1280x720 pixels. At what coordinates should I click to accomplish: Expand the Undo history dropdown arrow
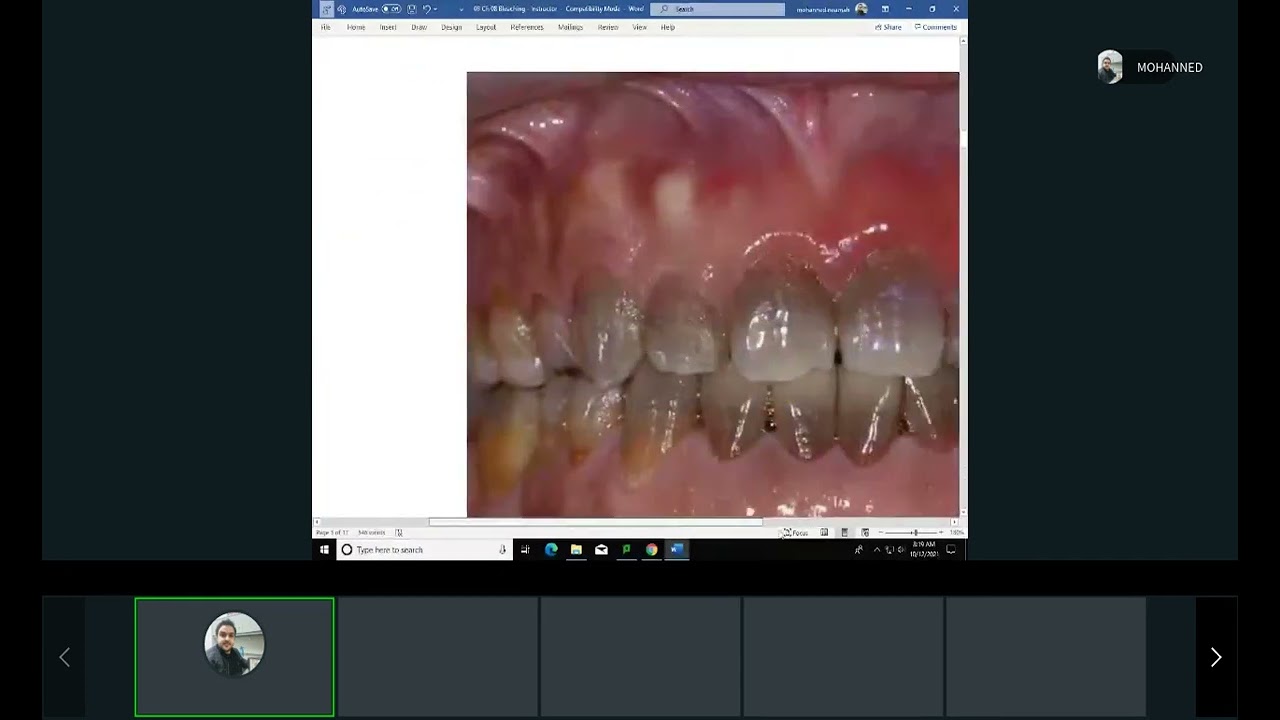435,9
